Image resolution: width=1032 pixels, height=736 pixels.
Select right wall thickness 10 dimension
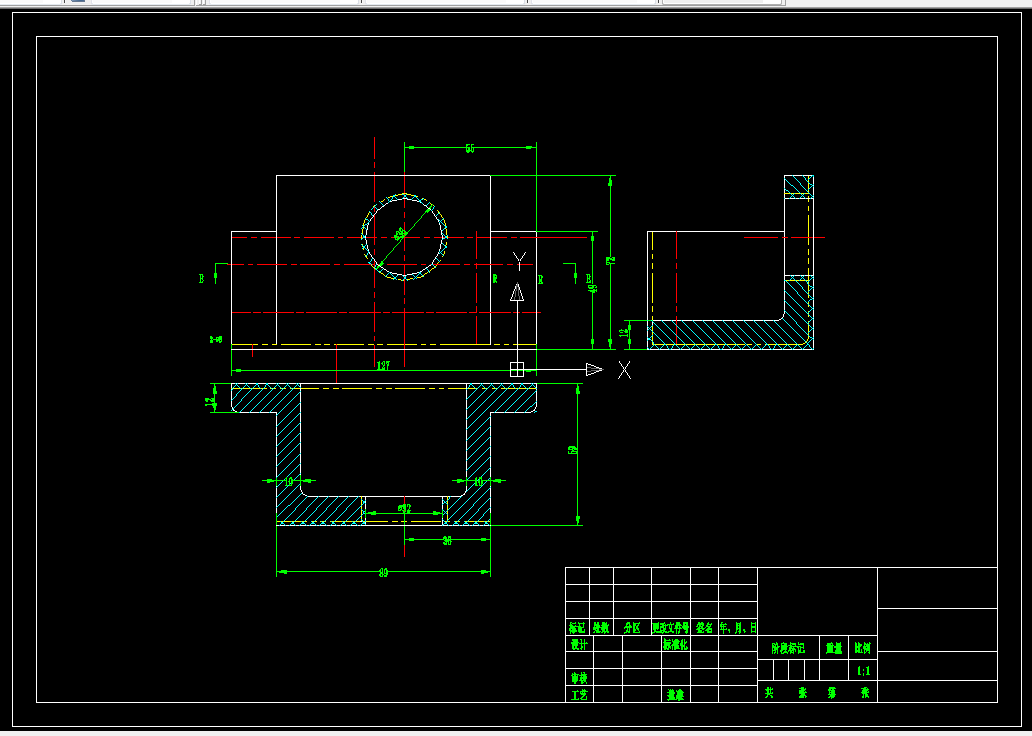click(x=478, y=482)
